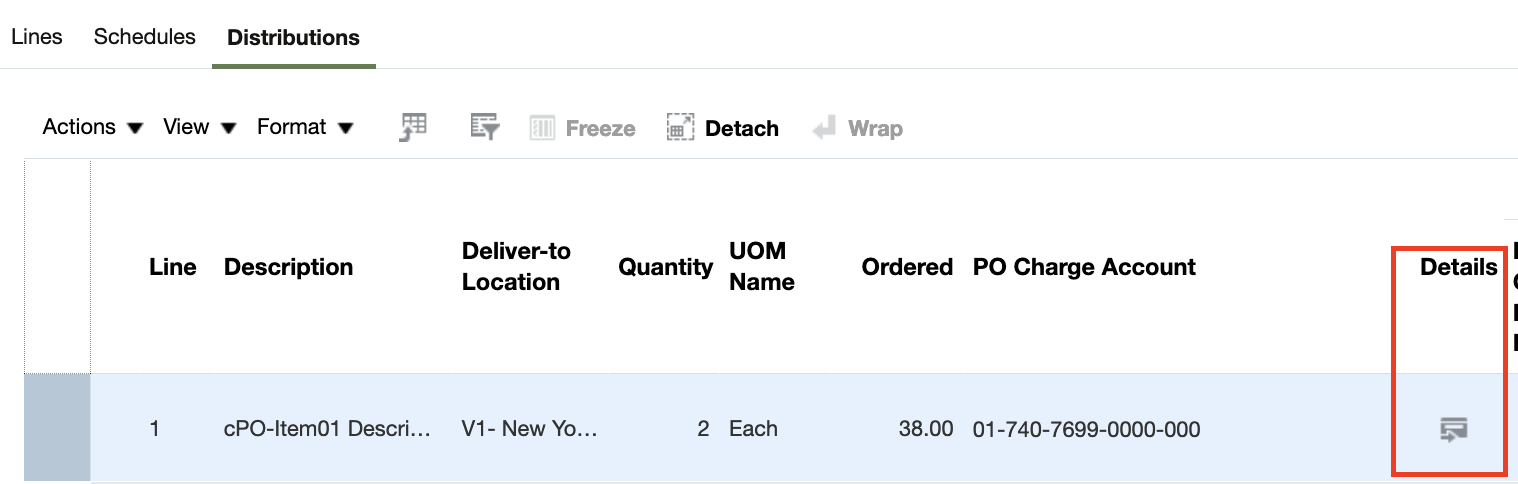Click the Export to Excel icon

(413, 128)
